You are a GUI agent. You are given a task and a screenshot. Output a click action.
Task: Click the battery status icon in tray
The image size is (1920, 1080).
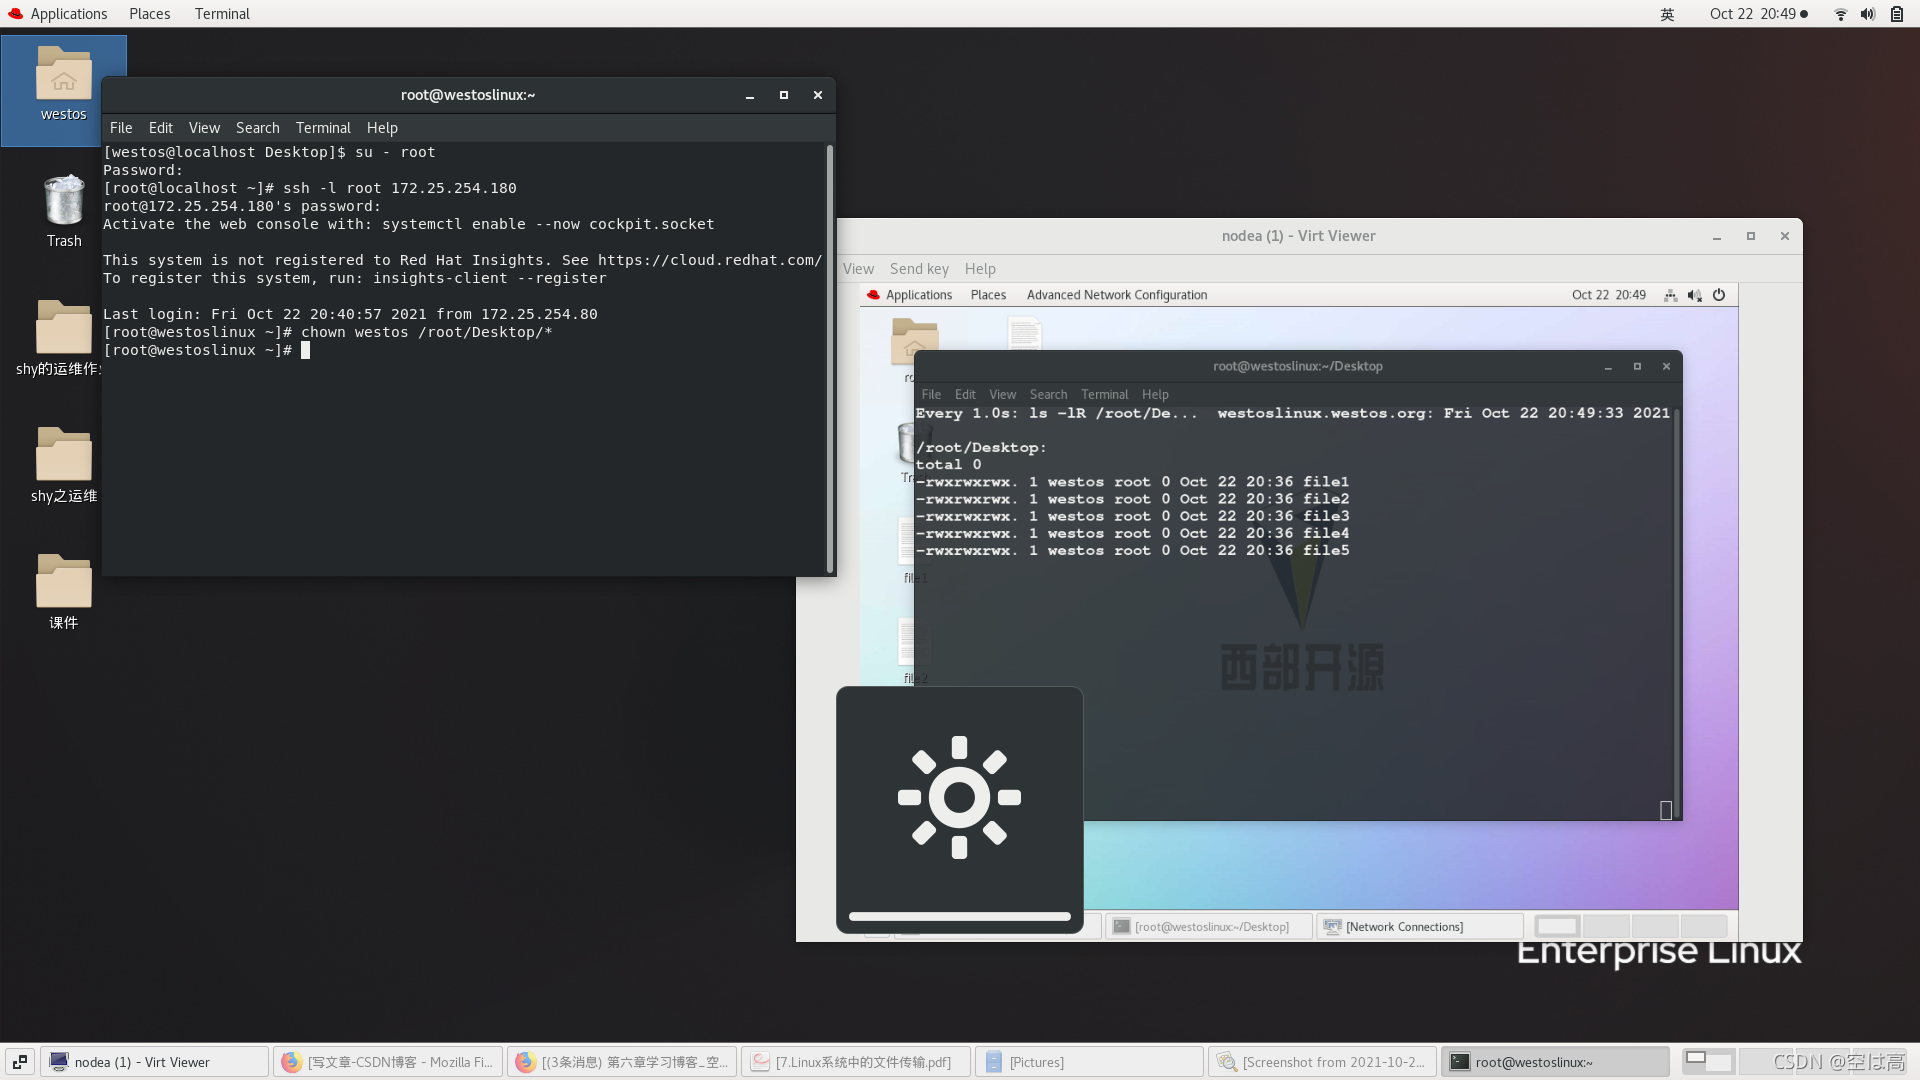(1894, 15)
